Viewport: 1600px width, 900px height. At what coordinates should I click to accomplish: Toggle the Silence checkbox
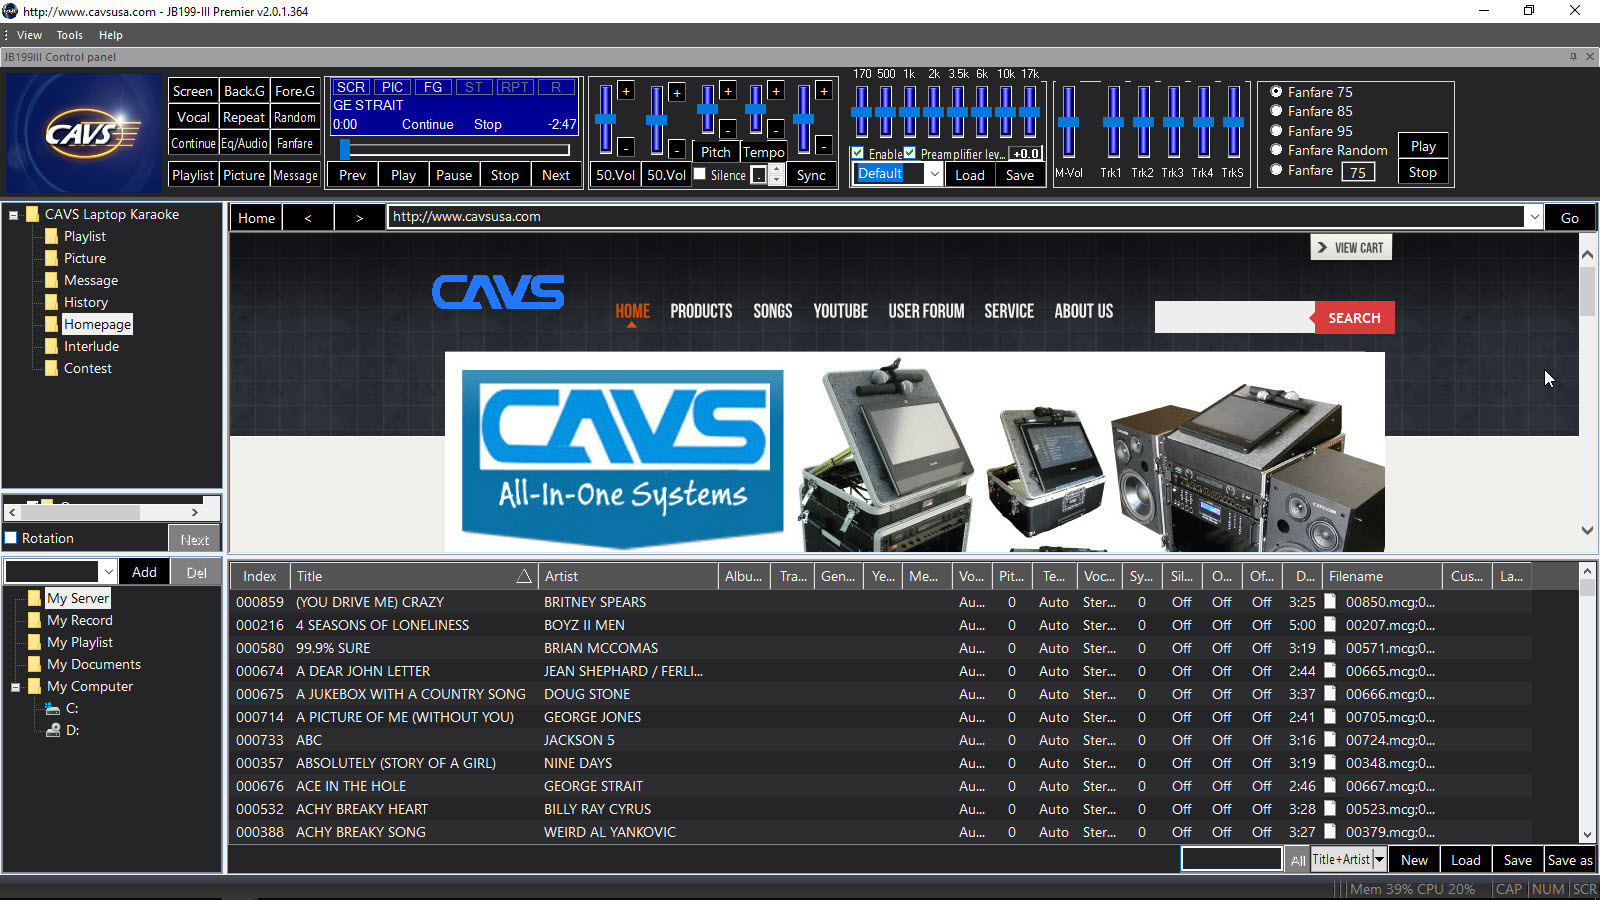(700, 174)
